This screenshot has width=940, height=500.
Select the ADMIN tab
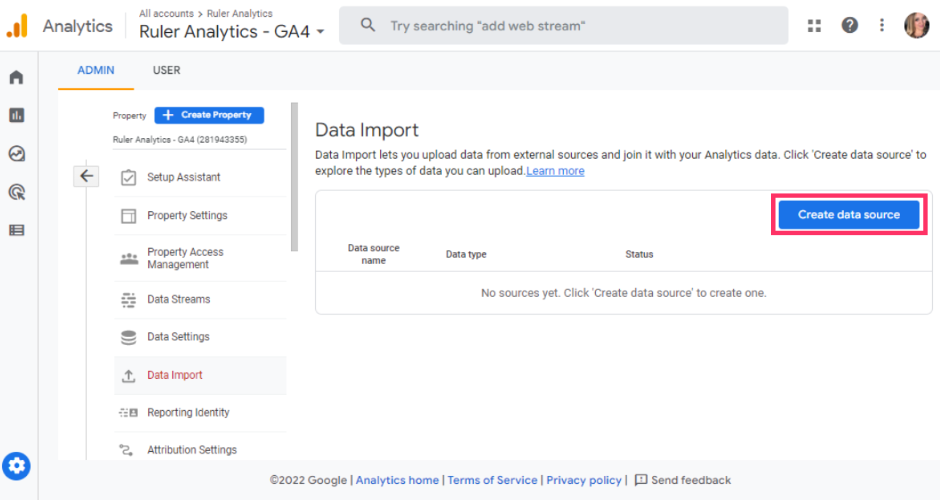coord(96,70)
